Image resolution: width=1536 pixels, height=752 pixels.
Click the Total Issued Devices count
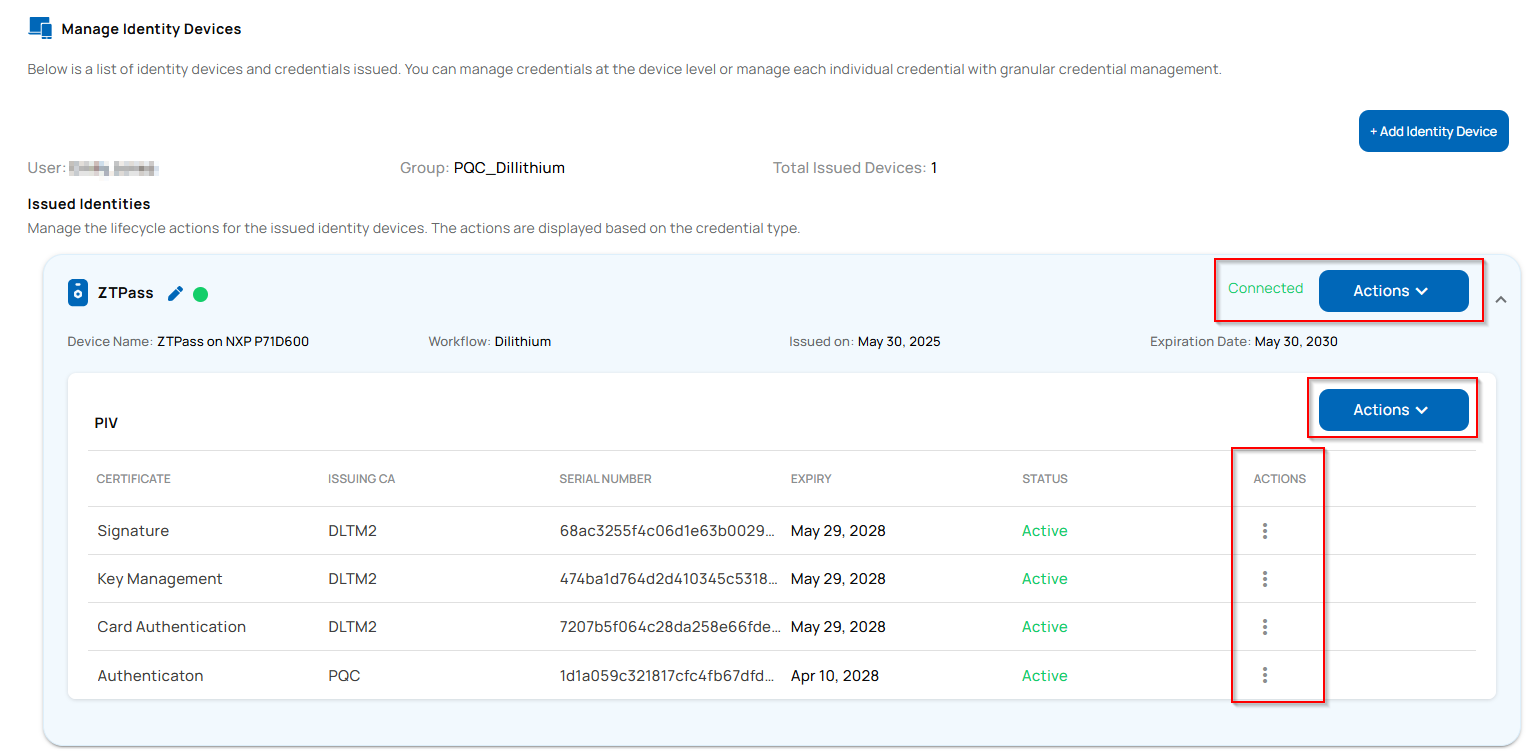(x=934, y=167)
